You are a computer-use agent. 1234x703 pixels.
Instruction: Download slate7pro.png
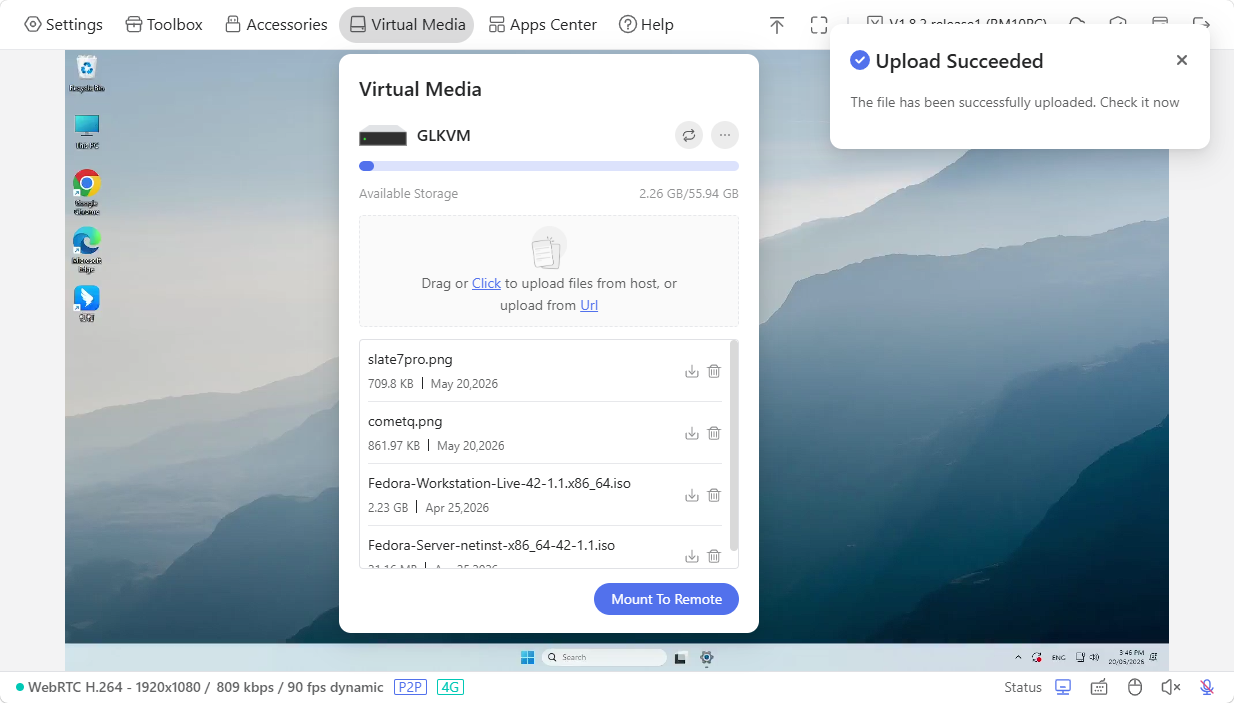click(691, 371)
